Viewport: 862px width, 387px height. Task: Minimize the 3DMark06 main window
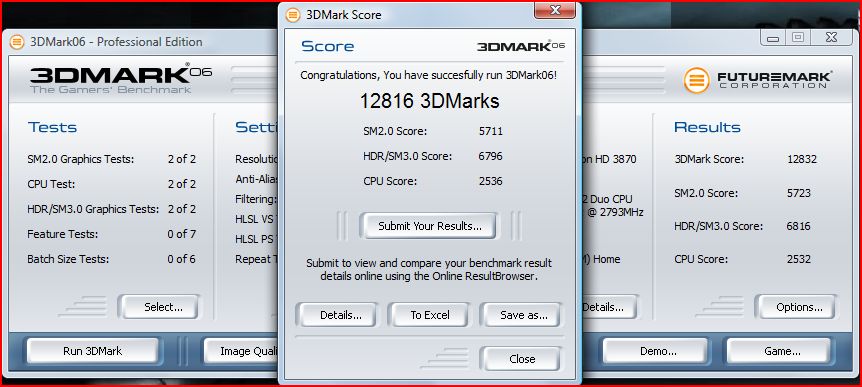(x=773, y=37)
